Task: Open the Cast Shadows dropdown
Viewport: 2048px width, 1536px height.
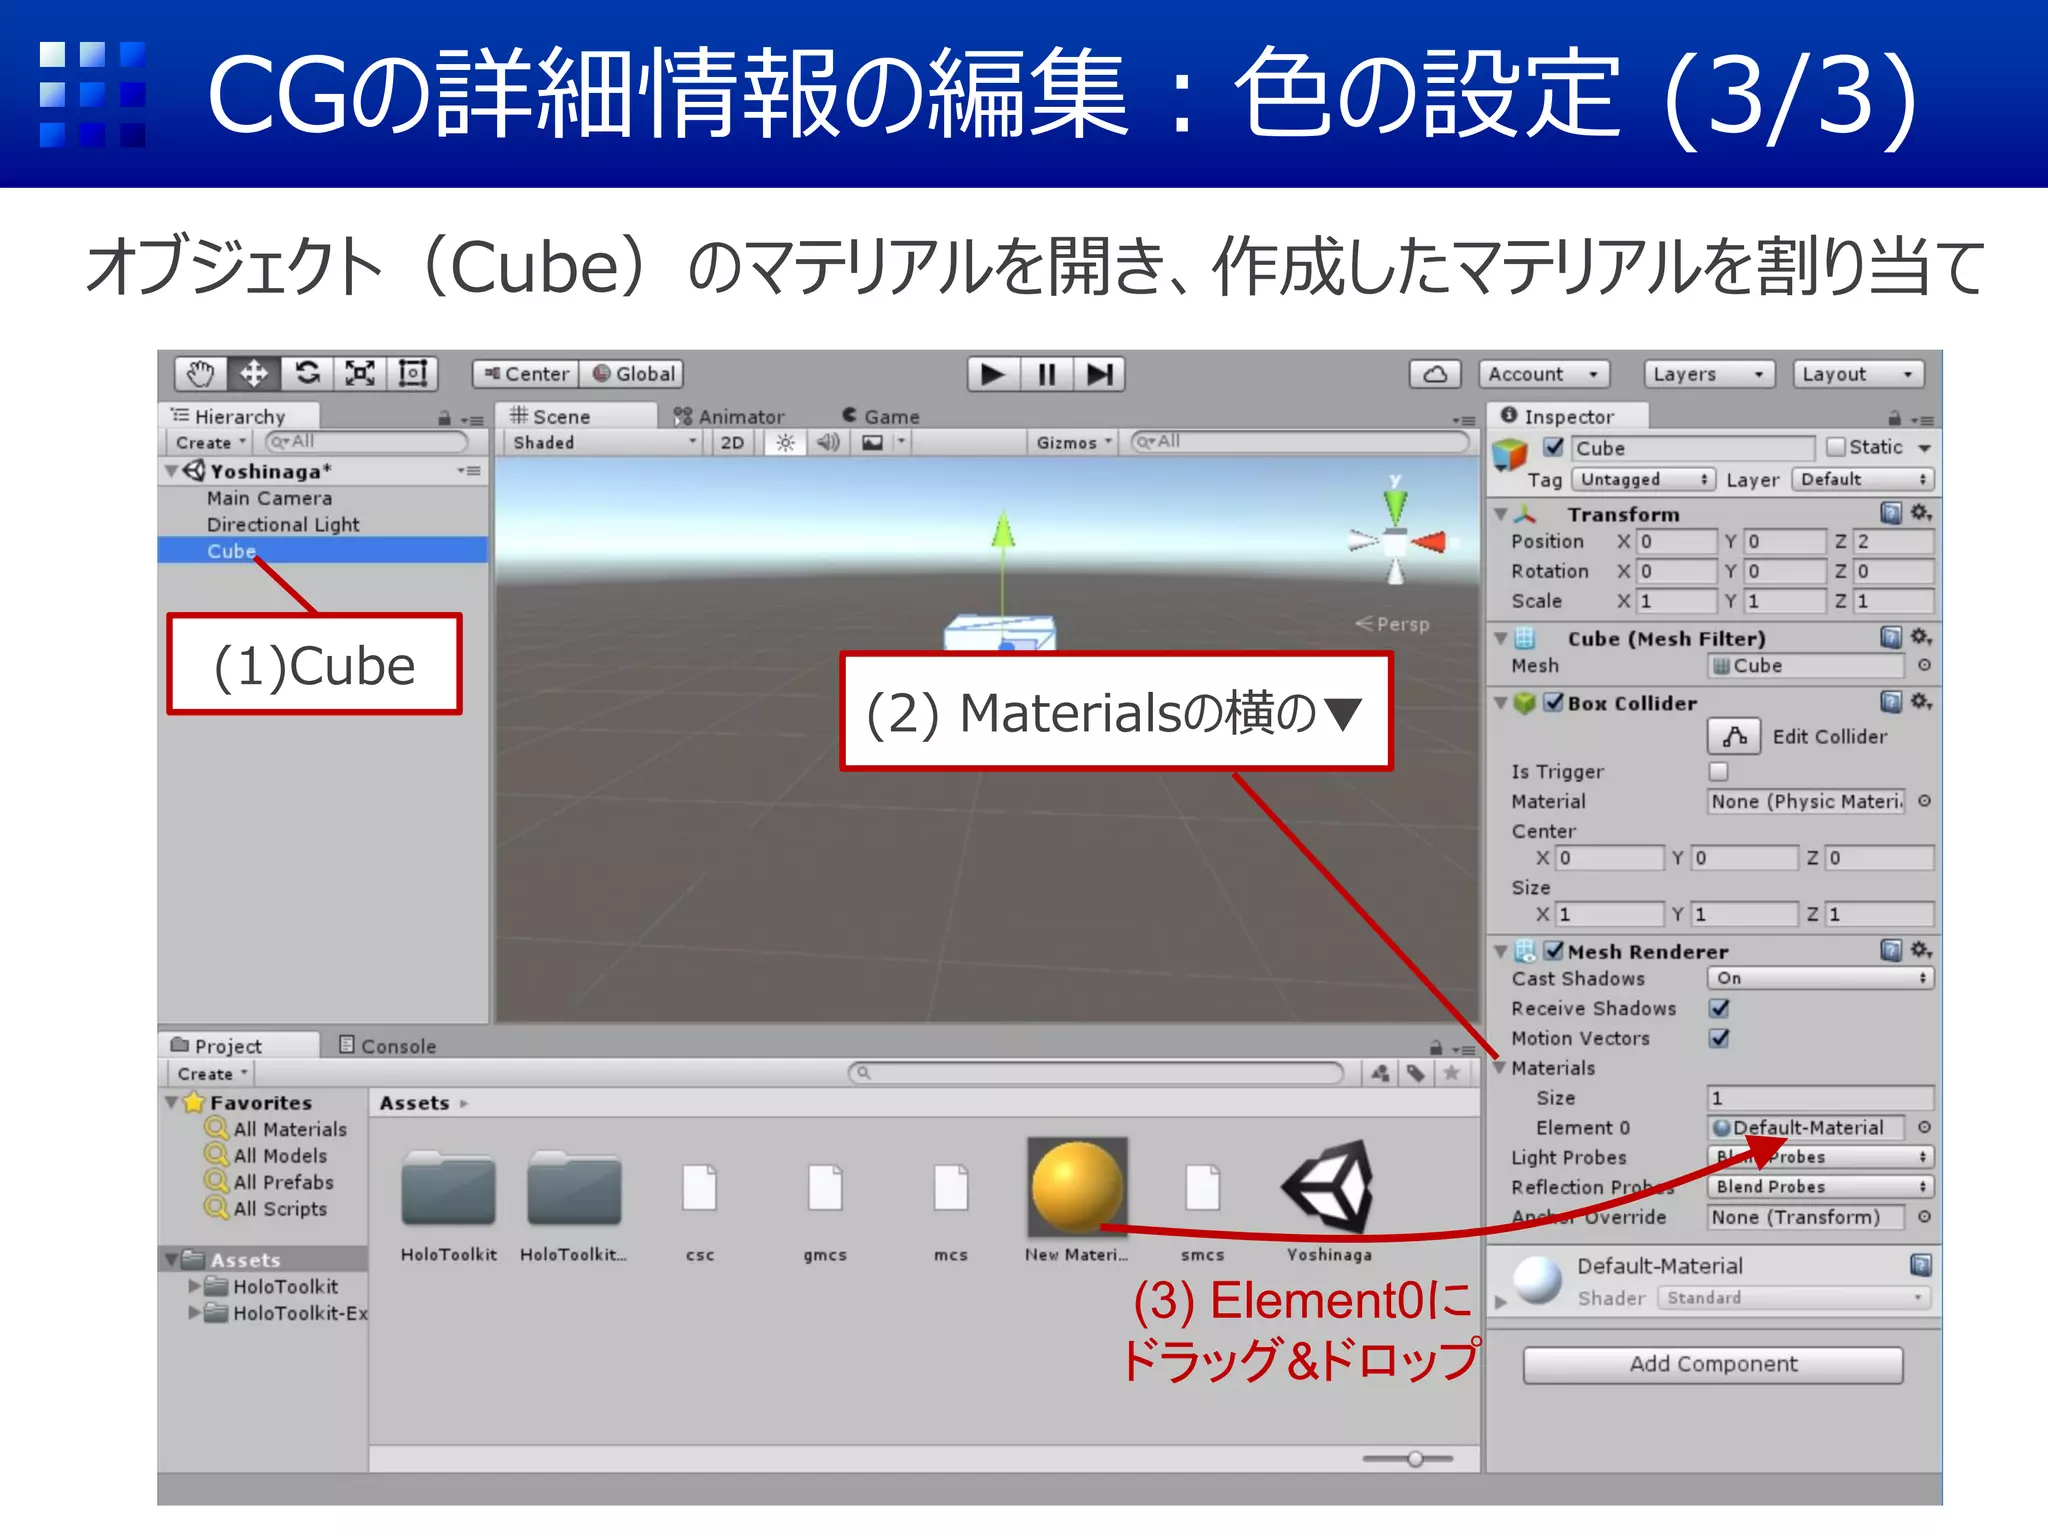Action: coord(1820,978)
